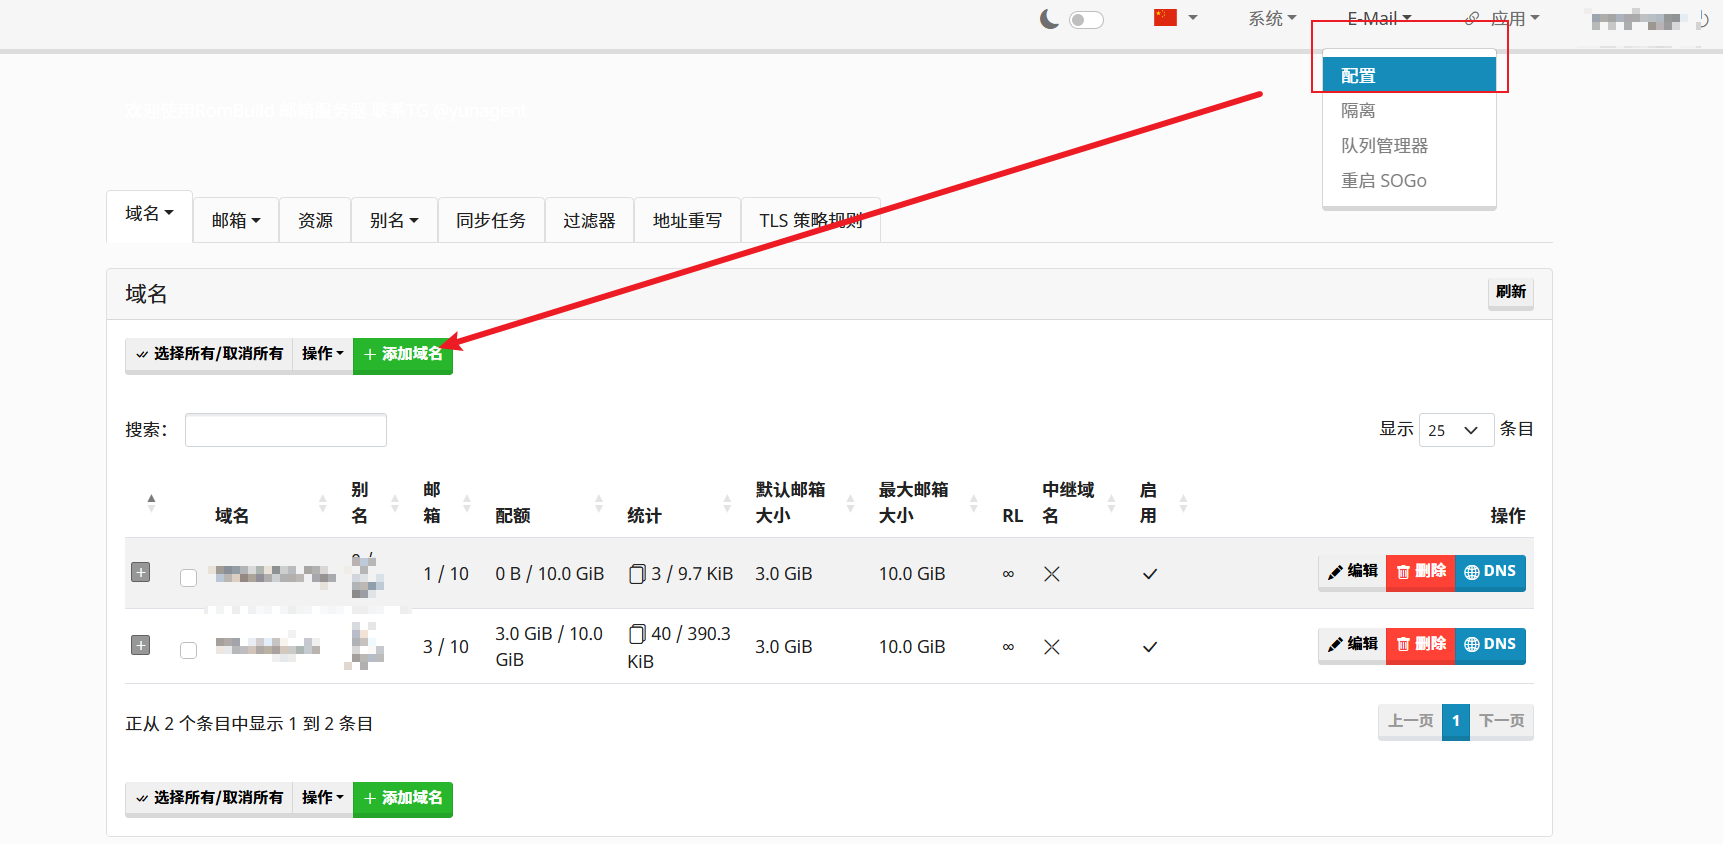
Task: Open the 域名 tab dropdown
Action: pyautogui.click(x=149, y=214)
